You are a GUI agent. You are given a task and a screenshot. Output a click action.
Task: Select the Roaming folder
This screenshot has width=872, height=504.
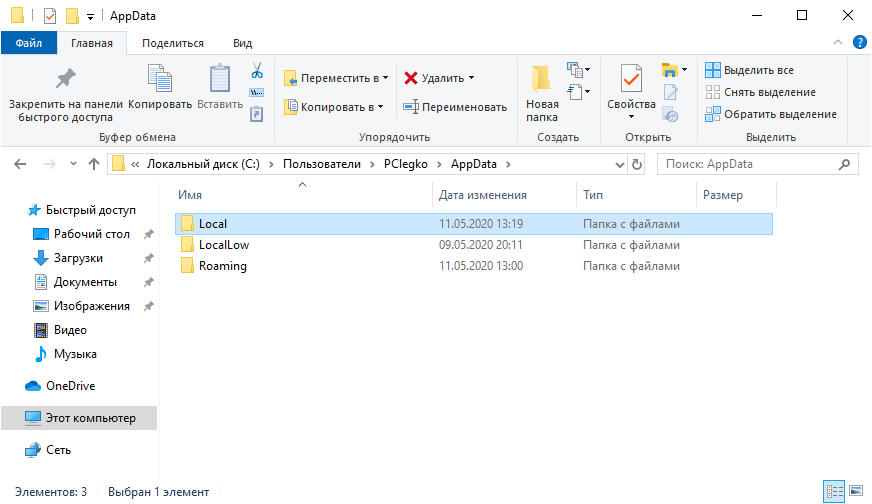click(x=222, y=266)
